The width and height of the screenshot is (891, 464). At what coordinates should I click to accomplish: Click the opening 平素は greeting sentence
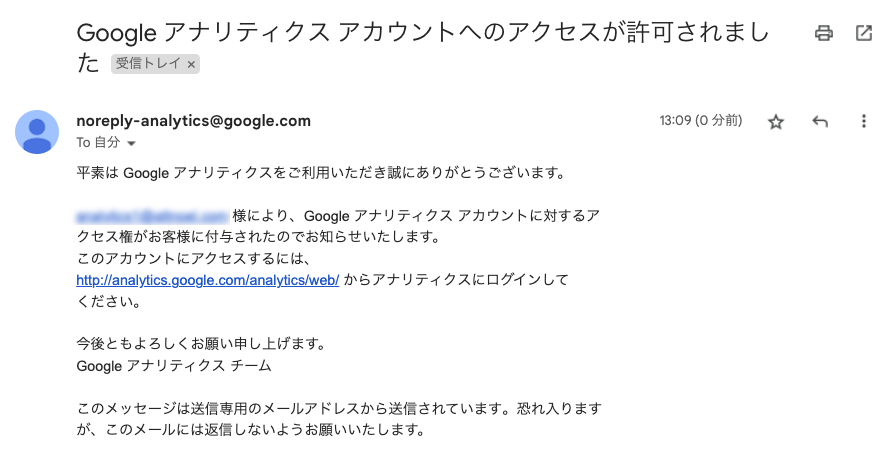(322, 173)
